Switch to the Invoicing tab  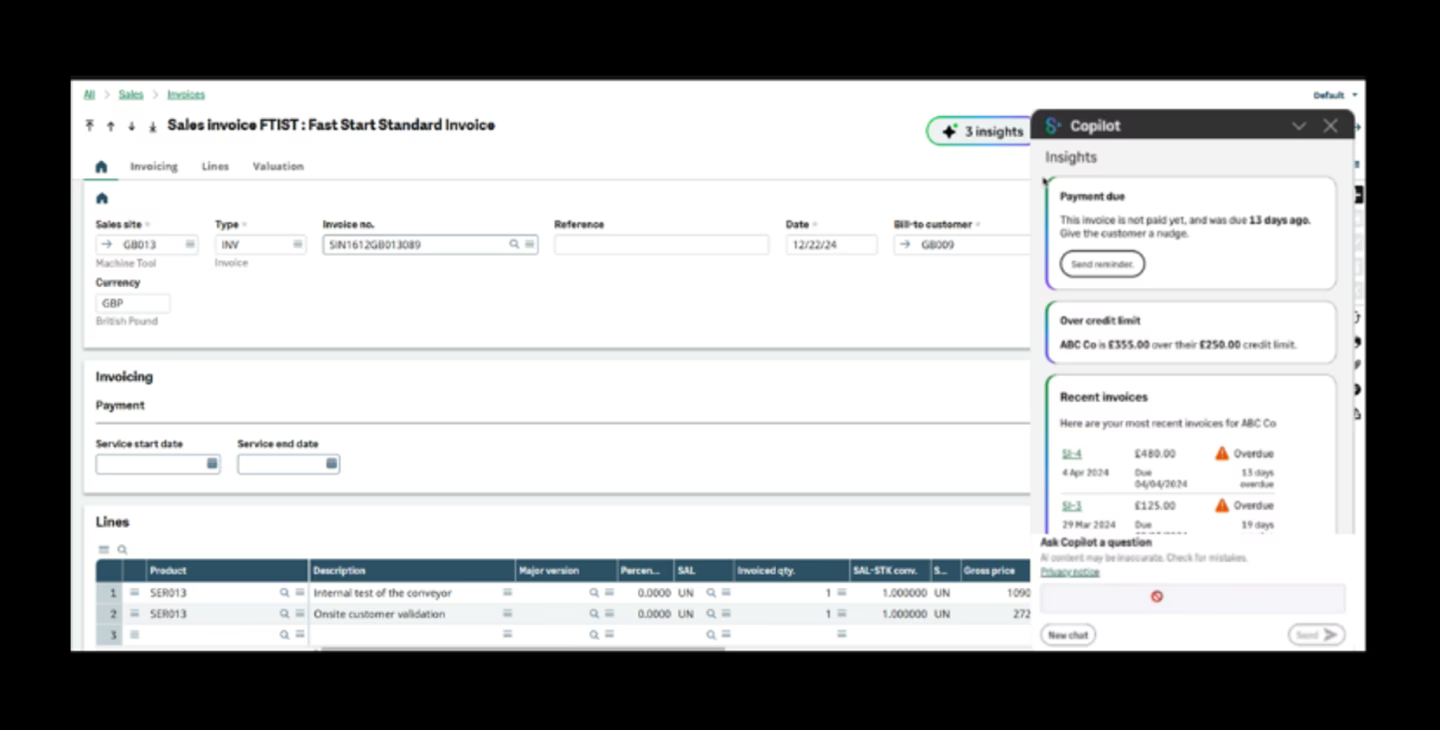coord(153,166)
